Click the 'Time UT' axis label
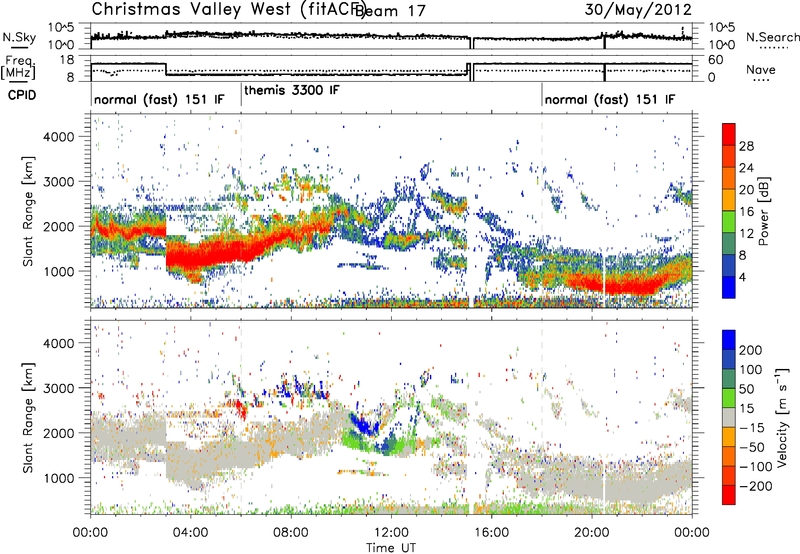The image size is (800, 554). (390, 547)
